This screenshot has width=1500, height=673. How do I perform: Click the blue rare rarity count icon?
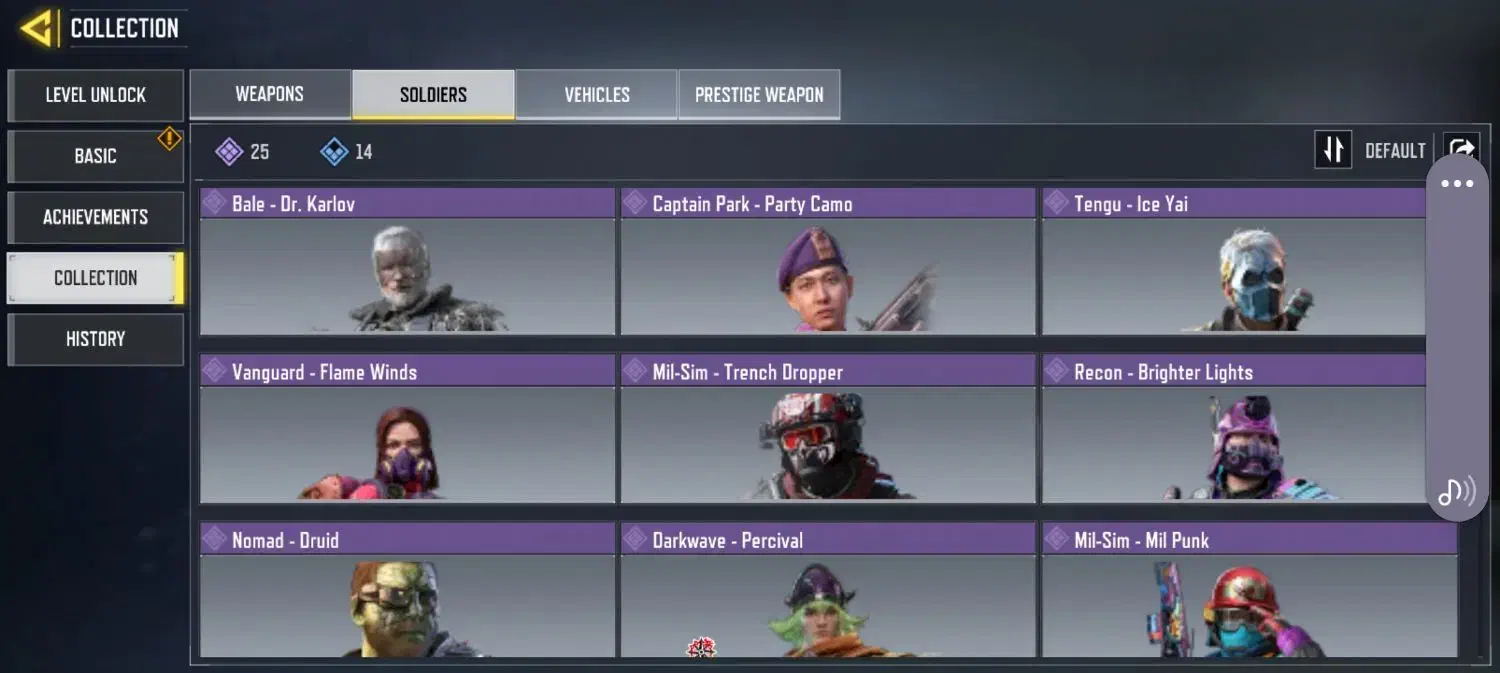(334, 152)
